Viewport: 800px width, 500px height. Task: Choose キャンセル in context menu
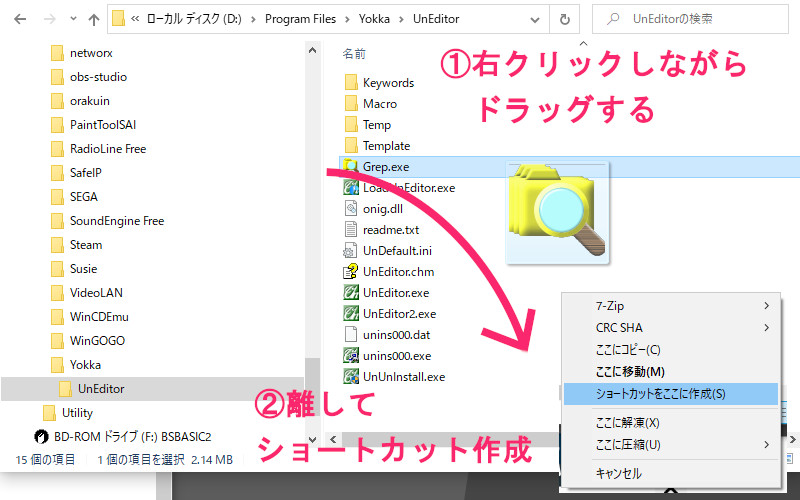pos(671,473)
